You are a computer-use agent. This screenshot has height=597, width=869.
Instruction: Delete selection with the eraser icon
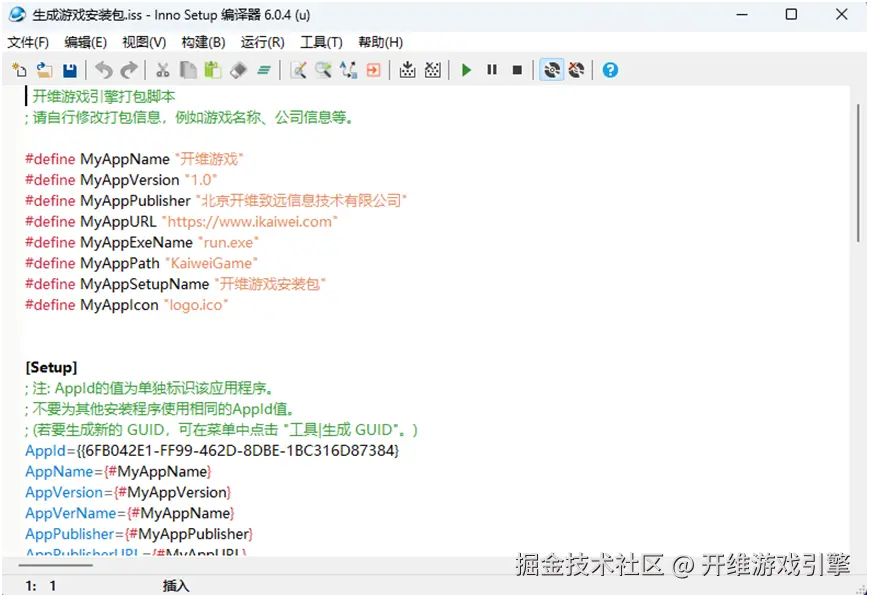tap(238, 70)
